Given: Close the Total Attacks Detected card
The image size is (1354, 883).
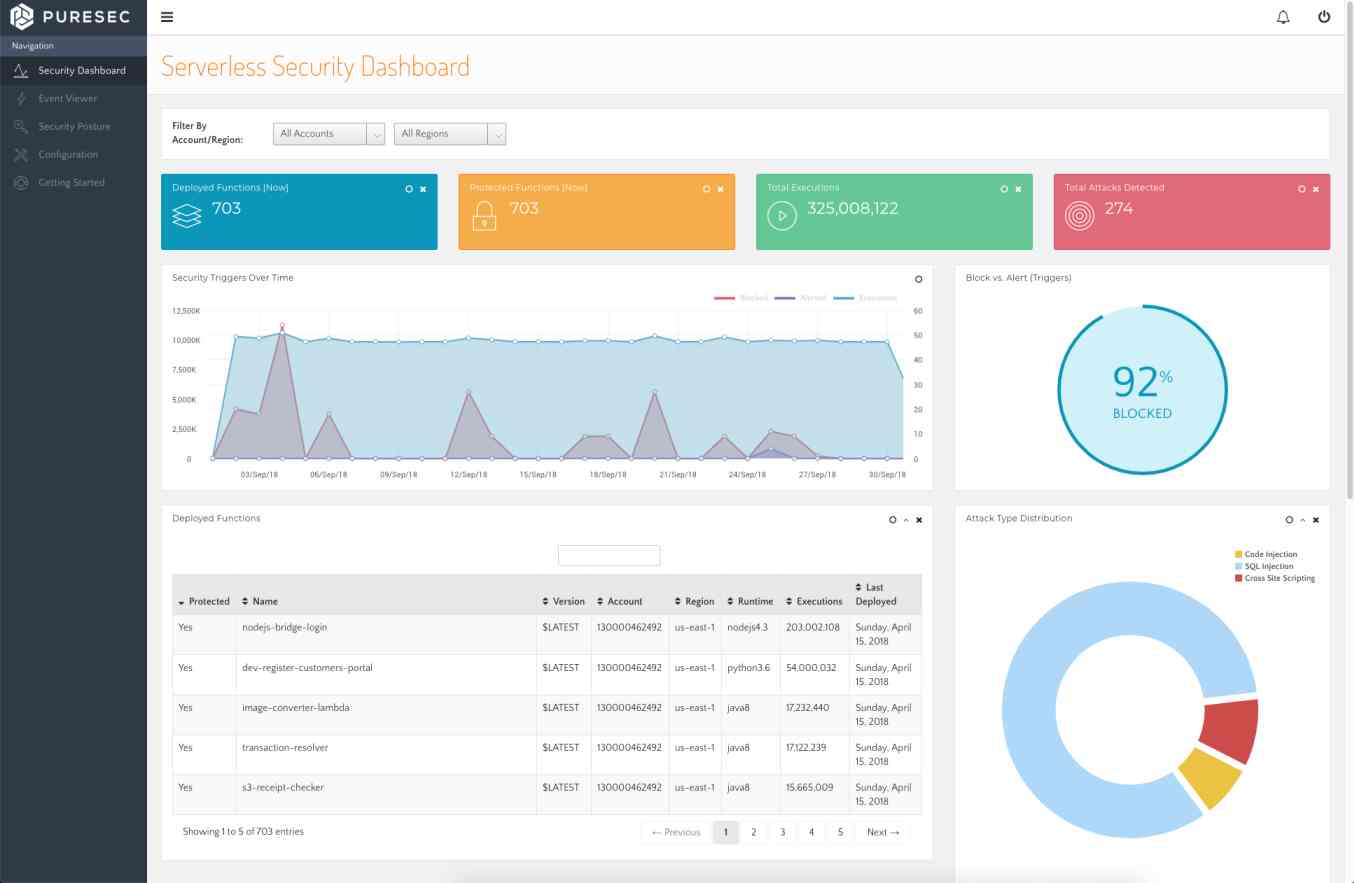Looking at the screenshot, I should [x=1315, y=189].
